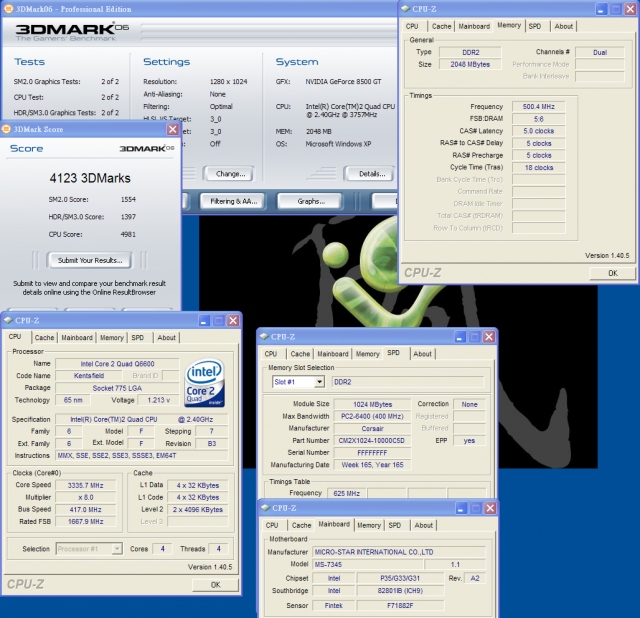Click the PC2-6400 (400 MHz) bandwidth field
Viewport: 640px width, 618px height.
coord(372,416)
